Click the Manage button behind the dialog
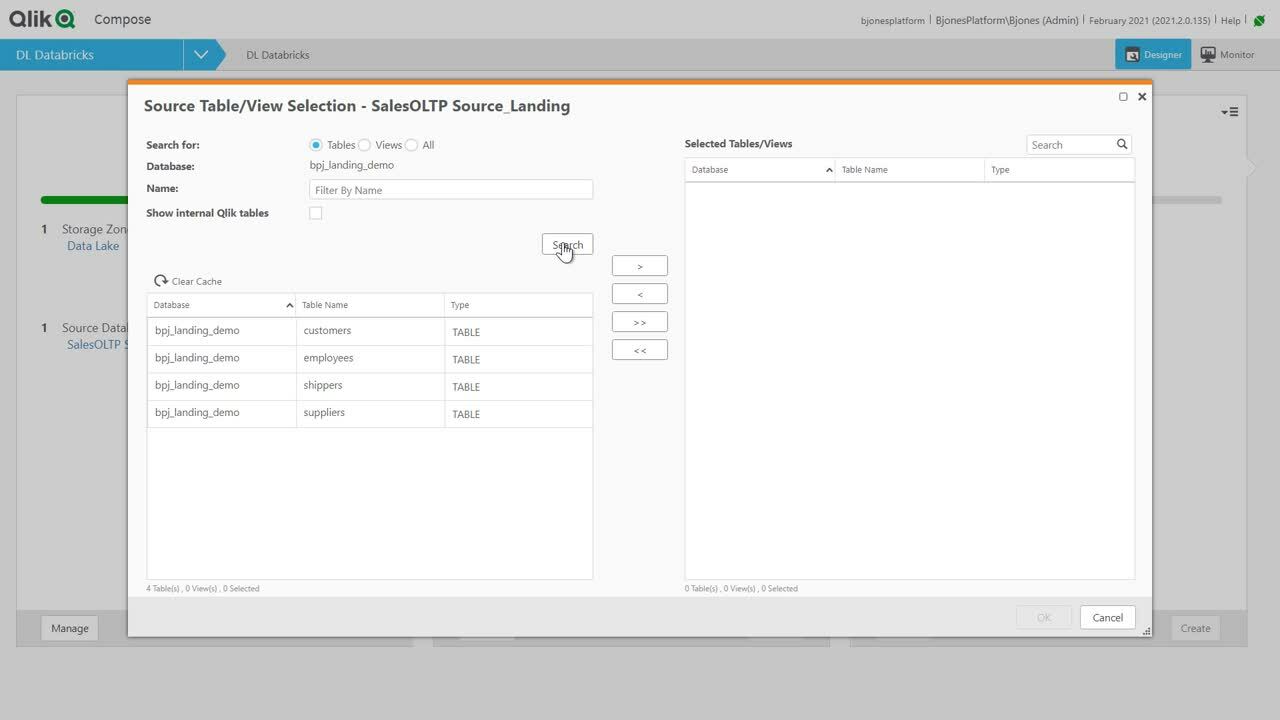This screenshot has width=1280, height=720. coord(70,628)
